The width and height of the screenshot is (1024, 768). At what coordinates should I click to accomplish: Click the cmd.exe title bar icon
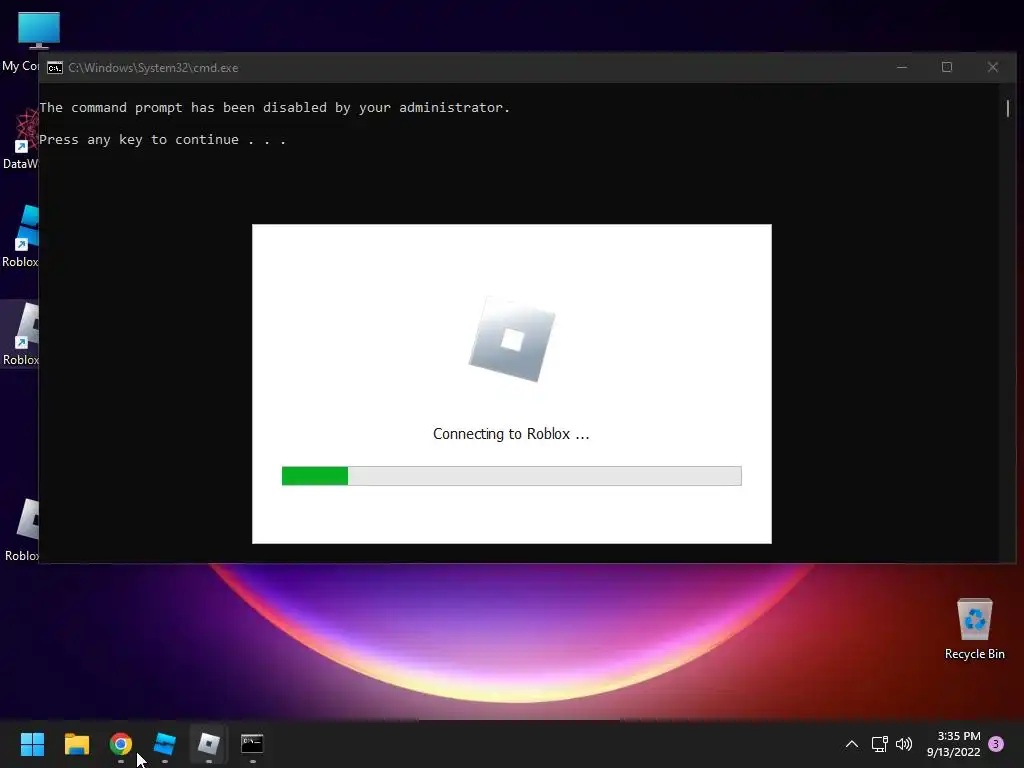click(55, 68)
